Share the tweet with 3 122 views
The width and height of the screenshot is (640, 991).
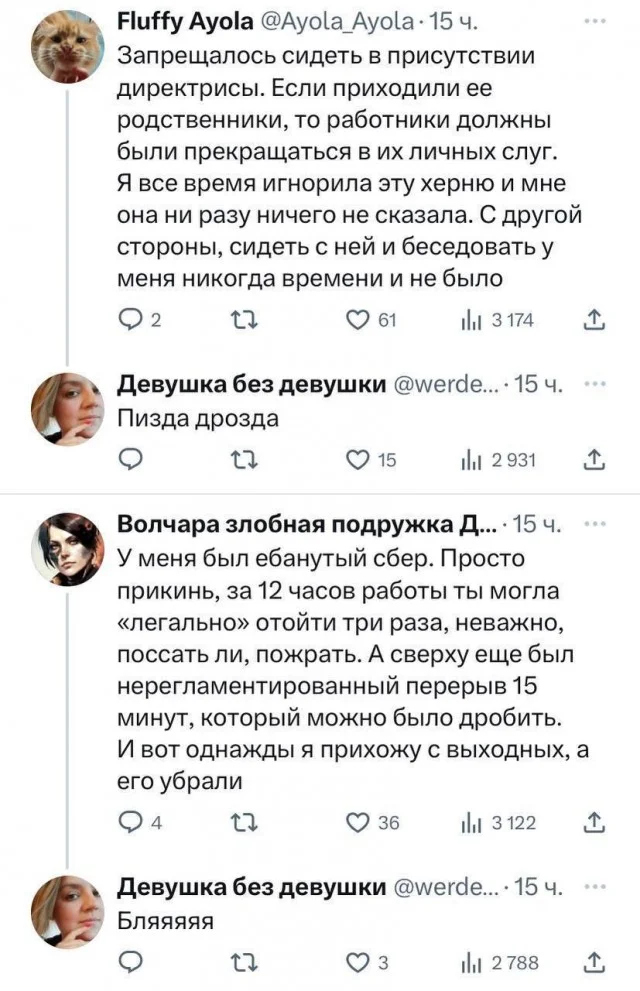coord(593,823)
